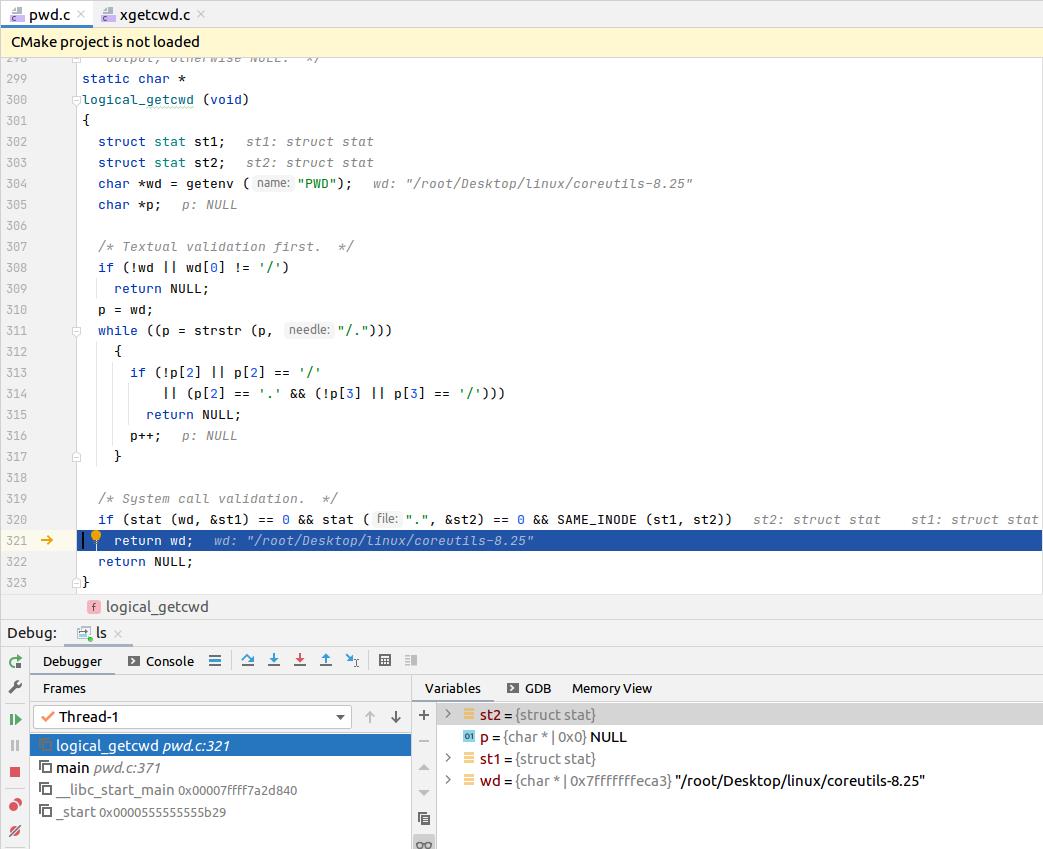
Task: Open the Thread-1 dropdown
Action: (192, 717)
